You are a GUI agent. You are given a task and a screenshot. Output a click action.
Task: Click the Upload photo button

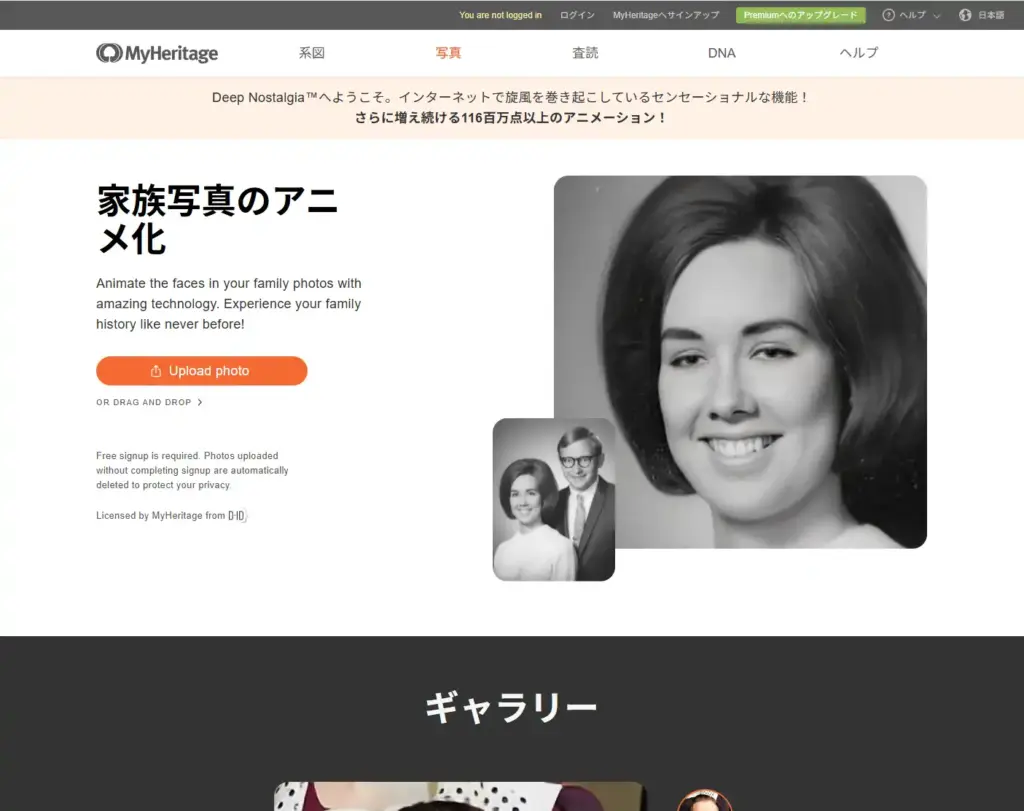click(x=201, y=371)
